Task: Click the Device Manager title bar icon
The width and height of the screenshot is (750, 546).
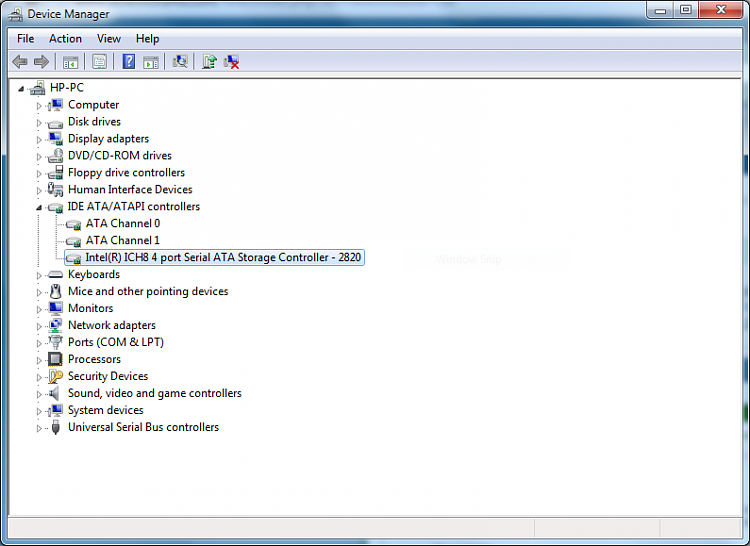Action: [15, 14]
